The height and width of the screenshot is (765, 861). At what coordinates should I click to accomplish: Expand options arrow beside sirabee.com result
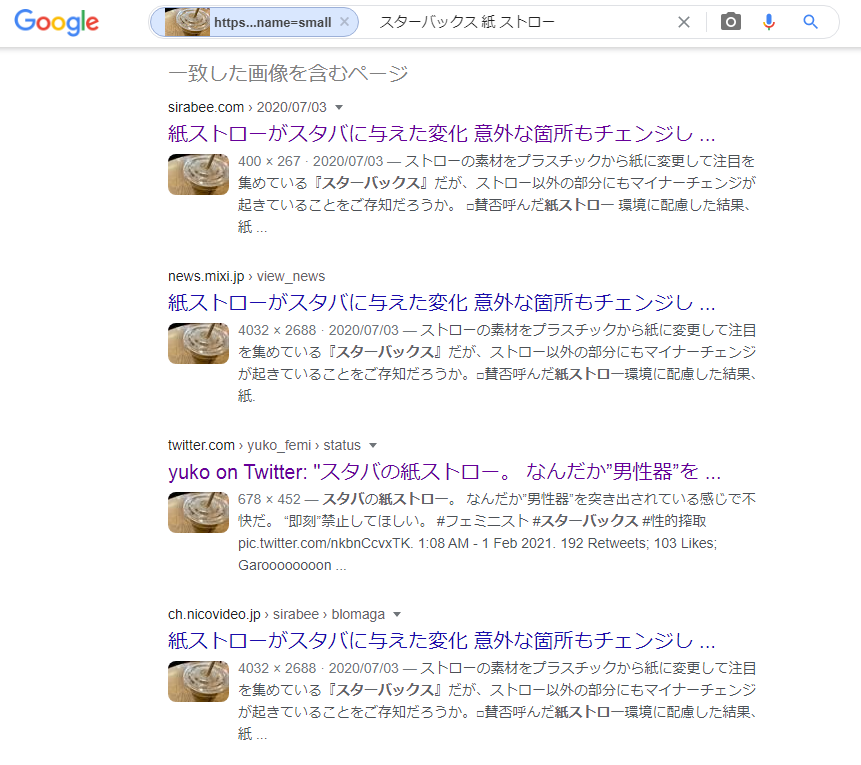coord(339,107)
